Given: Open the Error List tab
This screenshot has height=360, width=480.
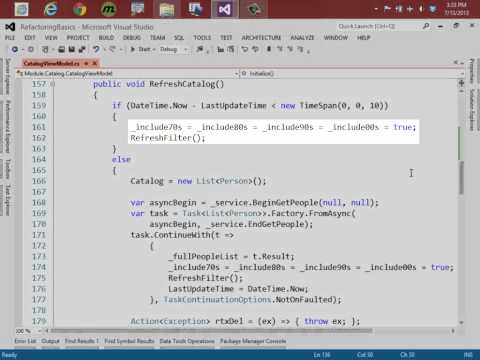Looking at the screenshot, I should tap(25, 341).
